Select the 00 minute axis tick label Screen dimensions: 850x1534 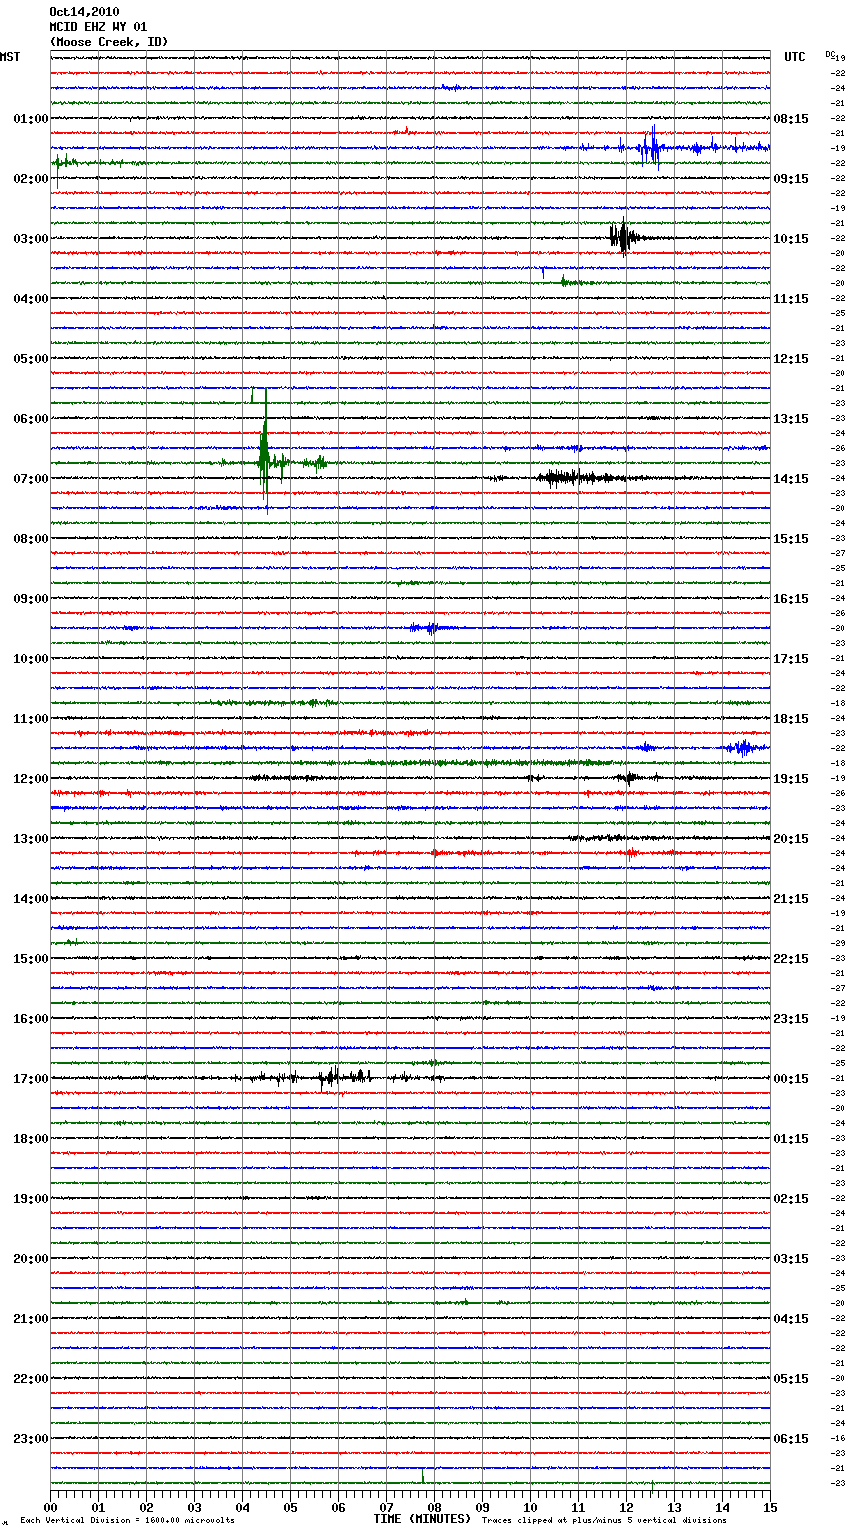pos(50,1507)
